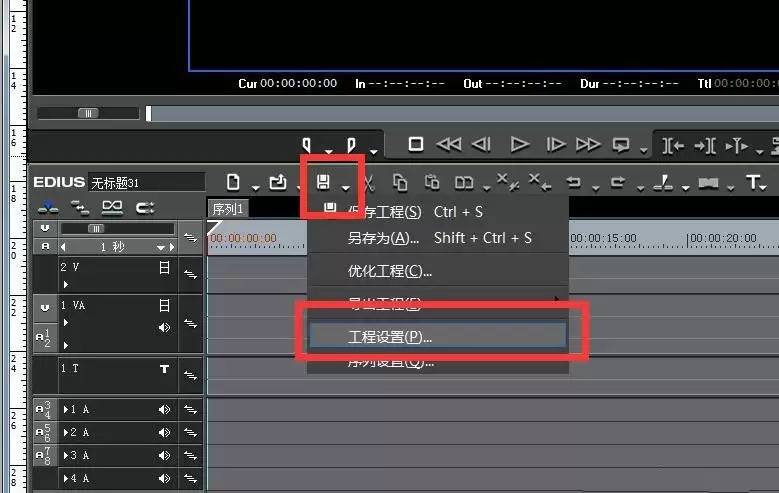This screenshot has height=493, width=779.
Task: Click the timeline zoom scale slider
Action: click(x=96, y=229)
